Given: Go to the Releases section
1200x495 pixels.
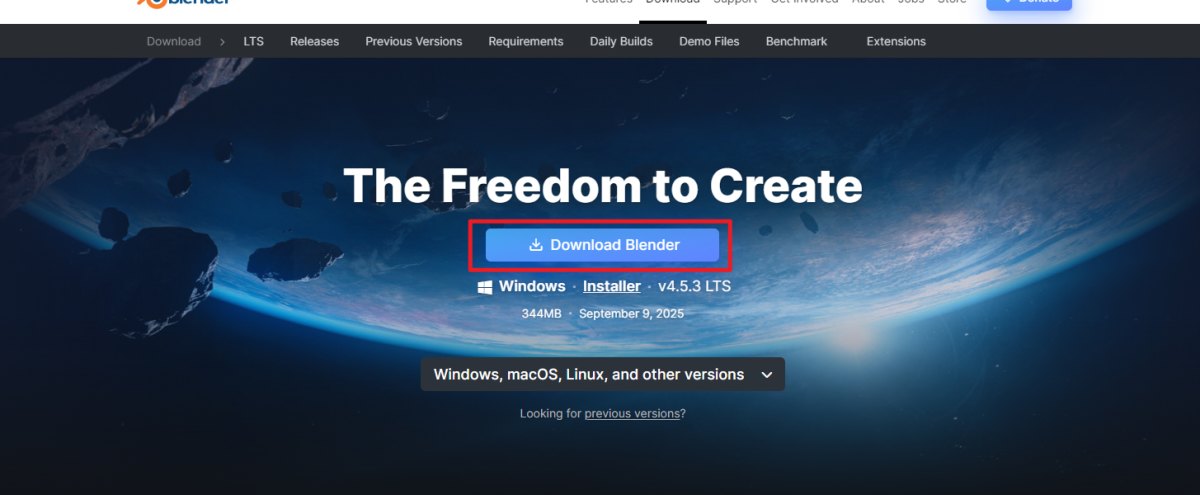Looking at the screenshot, I should (x=314, y=41).
